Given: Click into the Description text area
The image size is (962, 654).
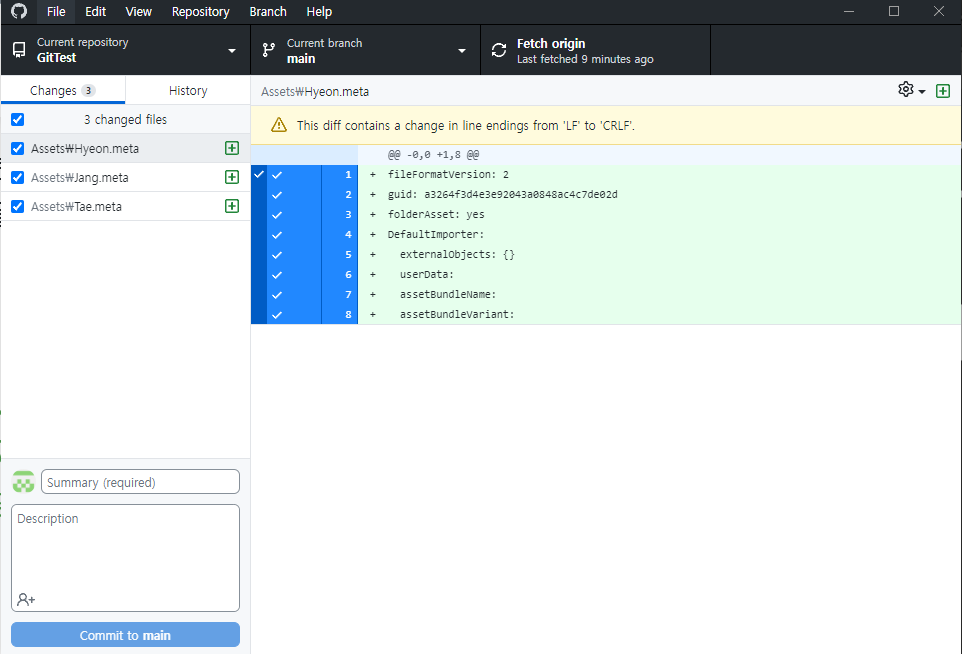Looking at the screenshot, I should click(125, 558).
